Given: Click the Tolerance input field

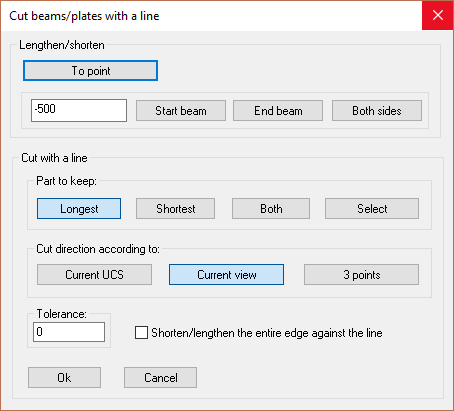Looking at the screenshot, I should point(69,332).
